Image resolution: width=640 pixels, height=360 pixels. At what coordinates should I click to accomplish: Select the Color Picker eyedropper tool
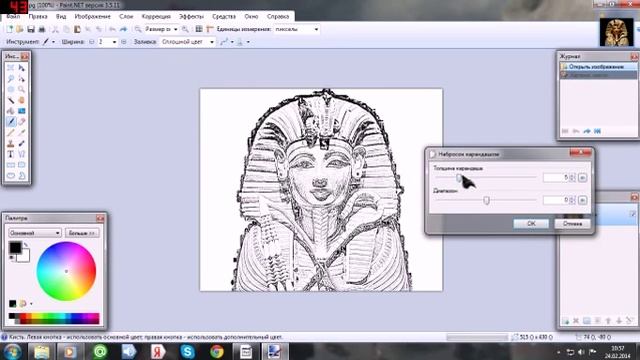click(x=22, y=133)
